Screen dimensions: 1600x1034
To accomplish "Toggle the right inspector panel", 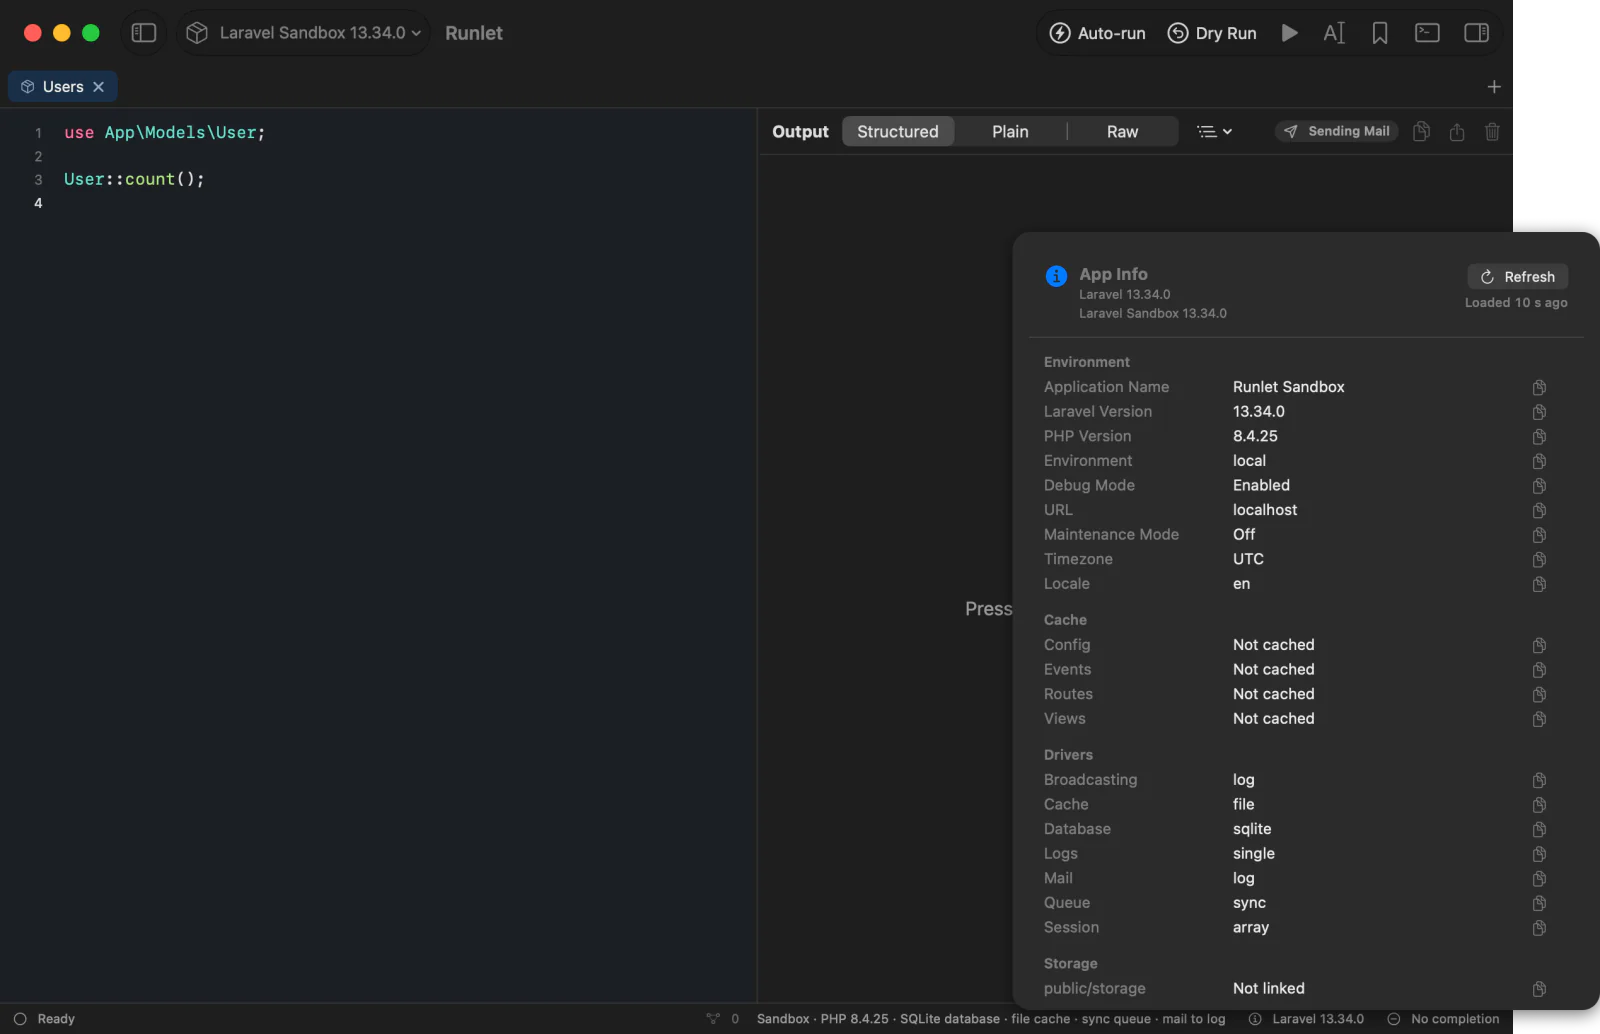I will click(1476, 33).
